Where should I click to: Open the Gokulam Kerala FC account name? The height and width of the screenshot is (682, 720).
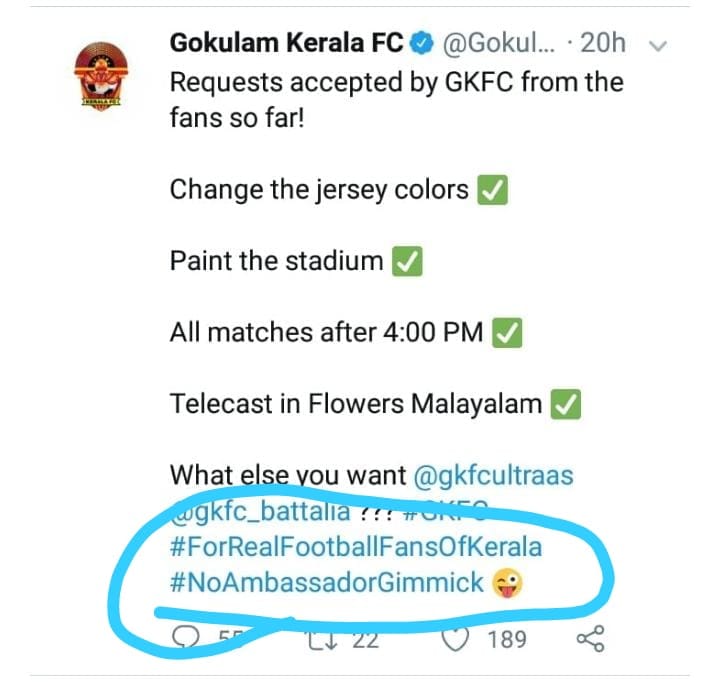pos(287,43)
